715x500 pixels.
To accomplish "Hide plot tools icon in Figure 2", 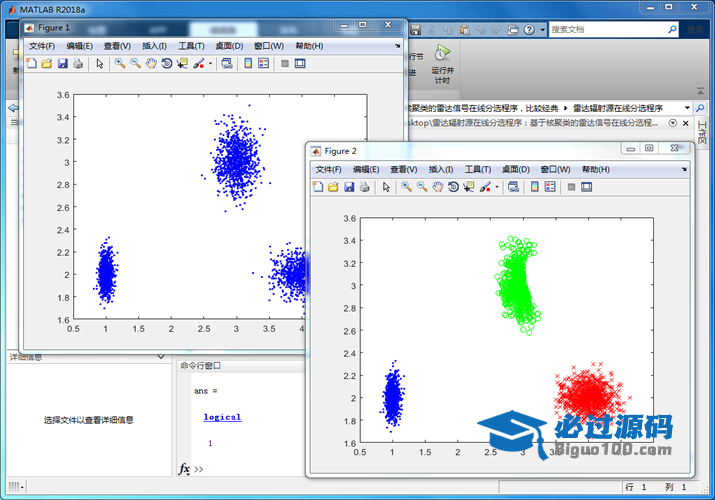I will 571,187.
